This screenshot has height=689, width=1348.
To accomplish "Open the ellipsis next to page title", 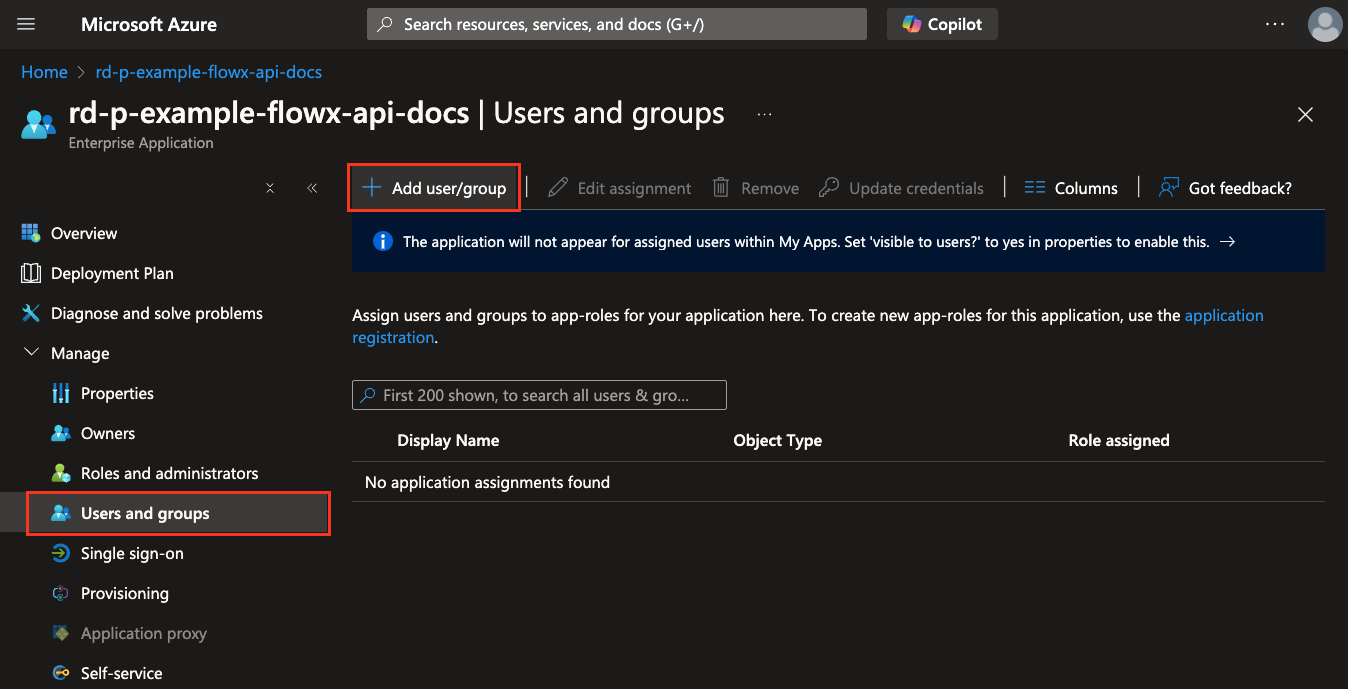I will click(765, 115).
